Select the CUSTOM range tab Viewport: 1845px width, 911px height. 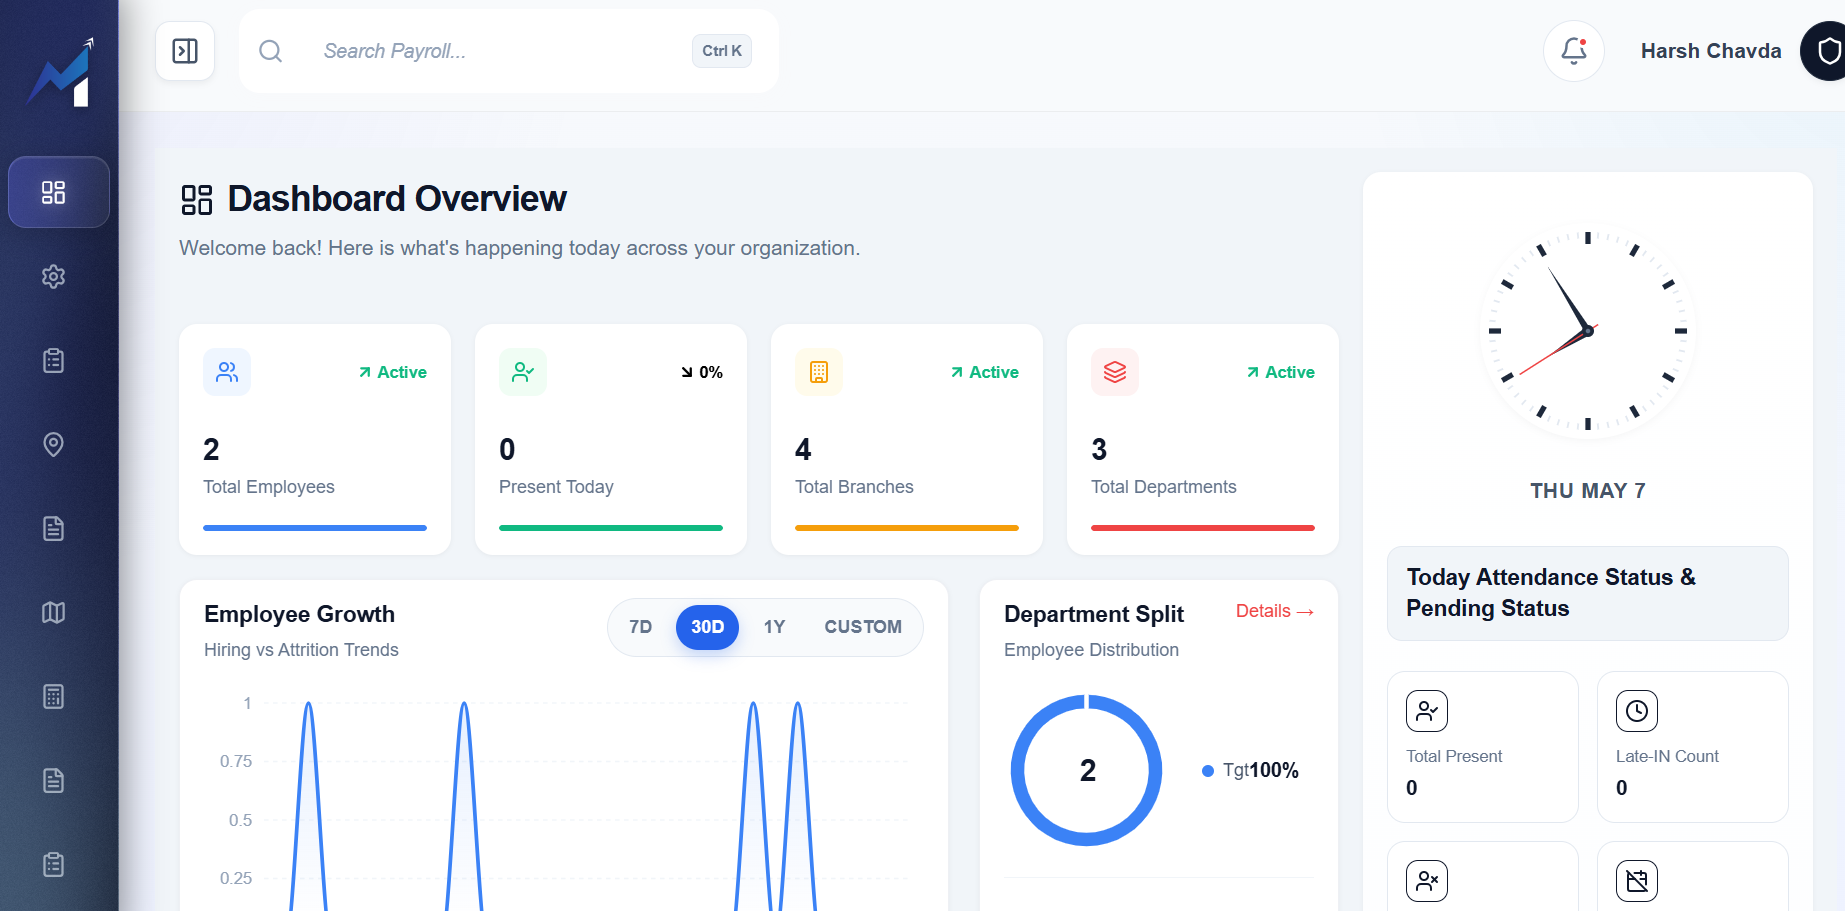[x=863, y=627]
